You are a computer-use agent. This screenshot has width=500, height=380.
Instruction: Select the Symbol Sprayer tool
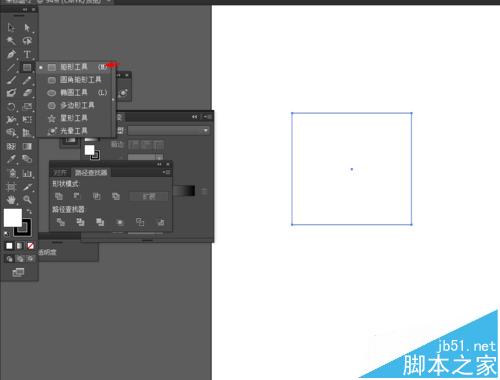[12, 173]
